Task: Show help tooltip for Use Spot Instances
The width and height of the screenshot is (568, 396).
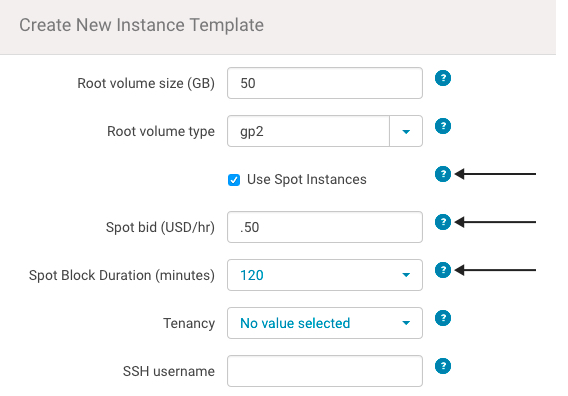Action: coord(443,174)
